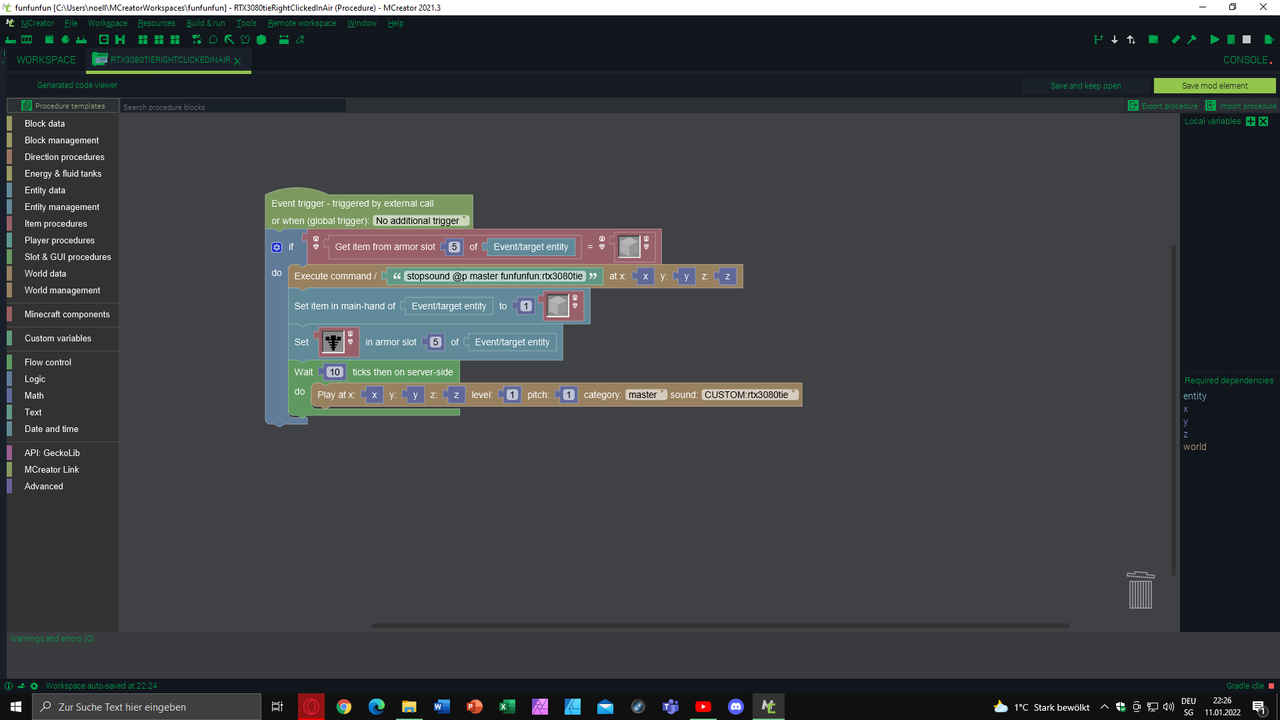
Task: Click the Windows taskbar search box
Action: point(147,706)
